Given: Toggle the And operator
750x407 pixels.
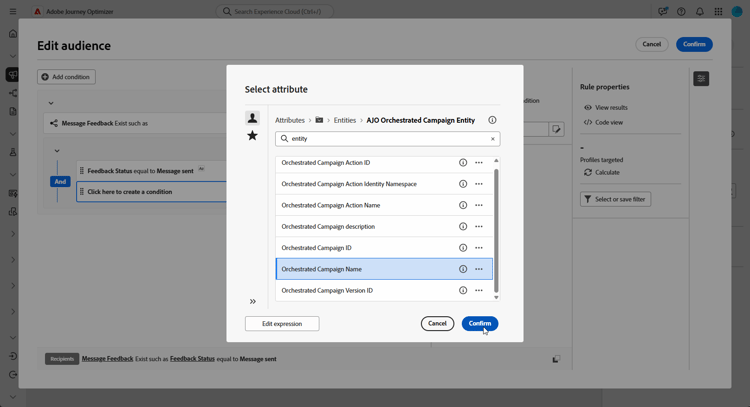Looking at the screenshot, I should (x=60, y=182).
